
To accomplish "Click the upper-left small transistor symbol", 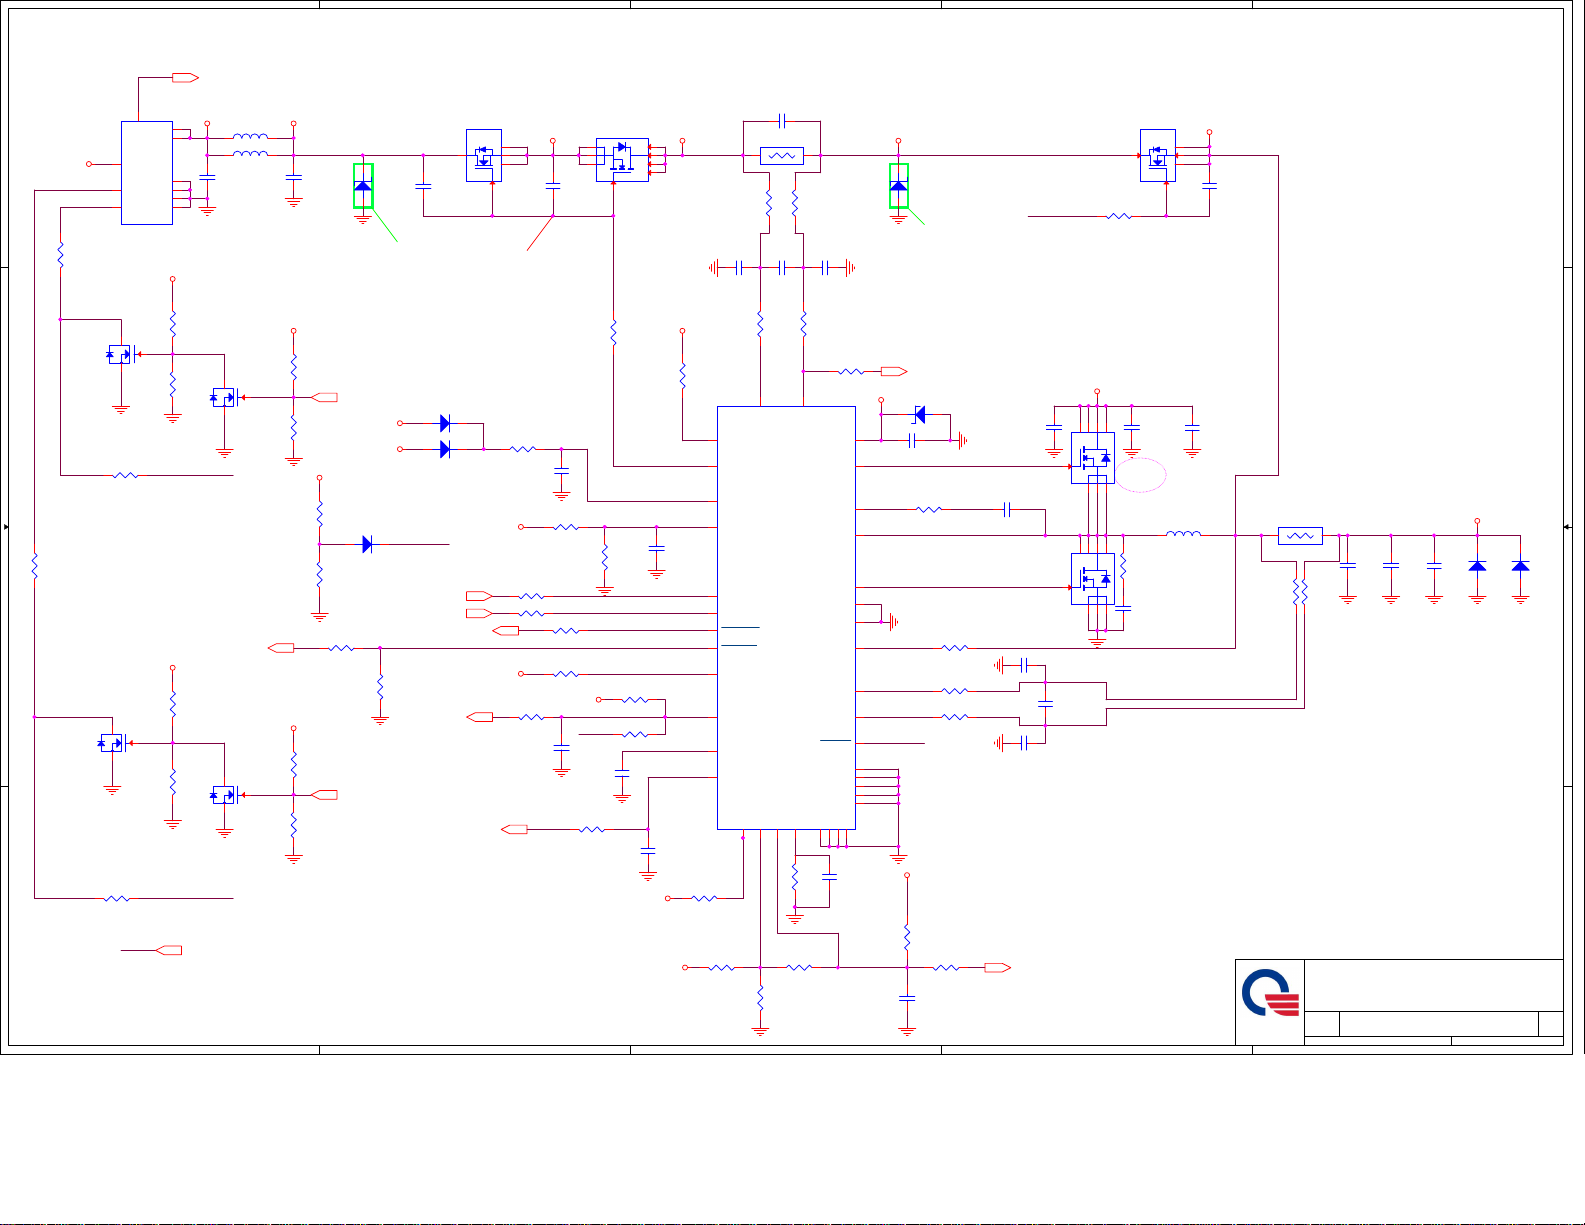I will tap(120, 354).
